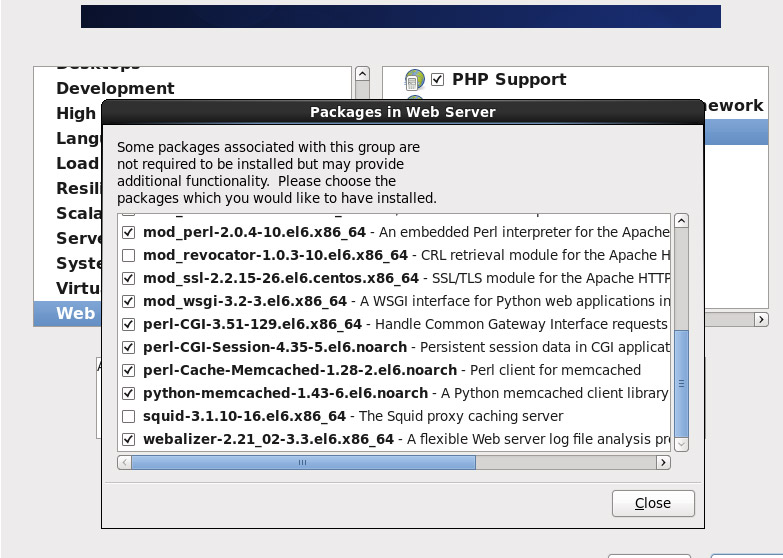Select the category starting with Scala
Viewport: 783px width, 558px height.
(78, 213)
